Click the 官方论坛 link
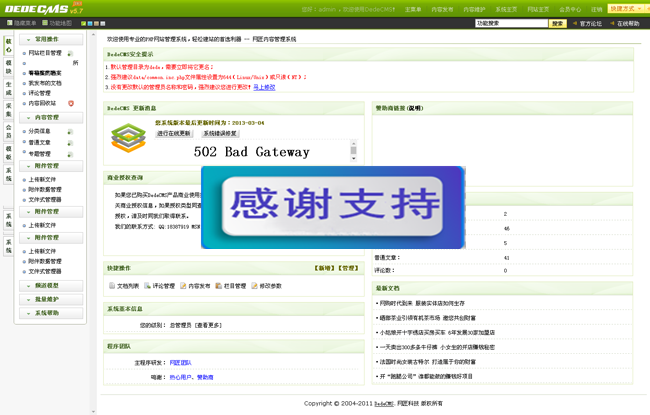Image resolution: width=650 pixels, height=415 pixels. point(590,23)
